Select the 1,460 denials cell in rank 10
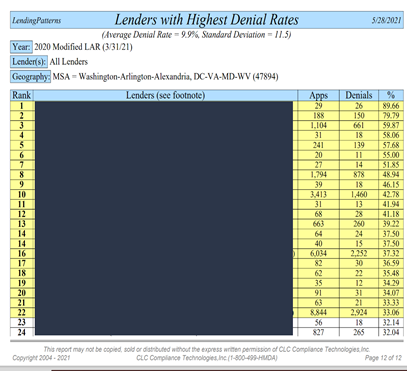This screenshot has width=407, height=371. point(359,194)
